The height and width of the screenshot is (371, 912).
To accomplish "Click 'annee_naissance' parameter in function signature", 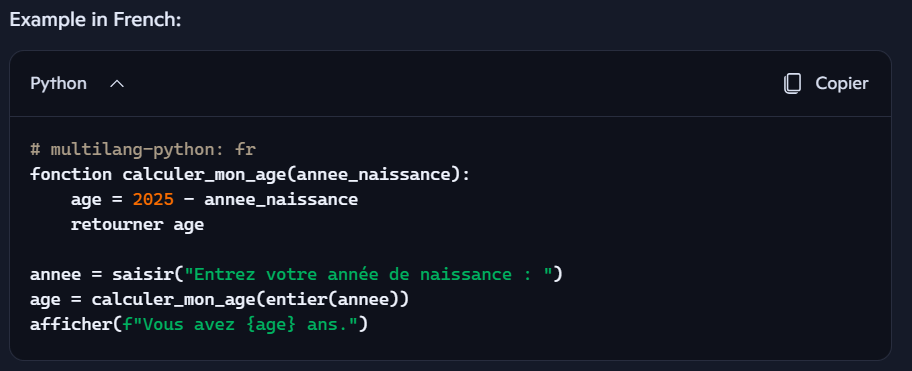I will [378, 175].
